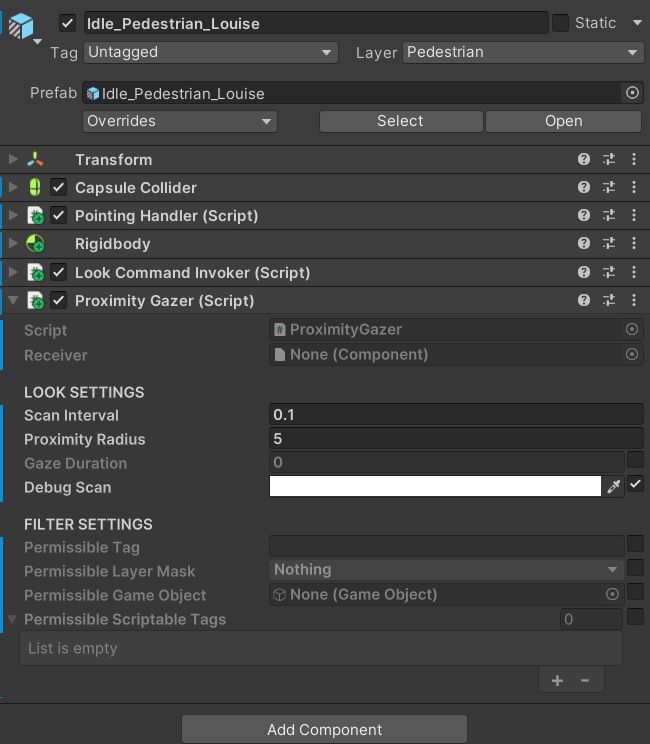The width and height of the screenshot is (650, 744).
Task: Open Transform three-dot context menu
Action: click(634, 159)
